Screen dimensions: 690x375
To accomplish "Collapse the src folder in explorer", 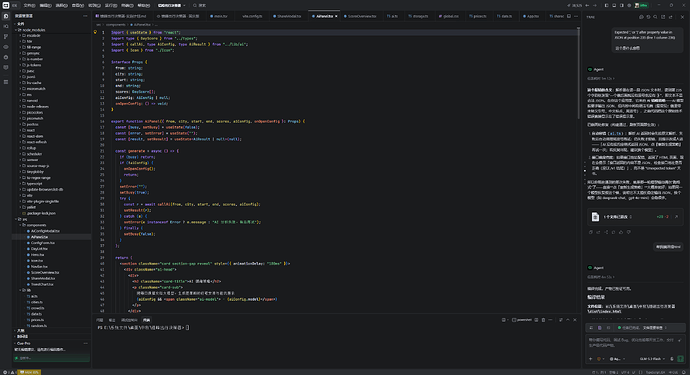I will [51, 219].
